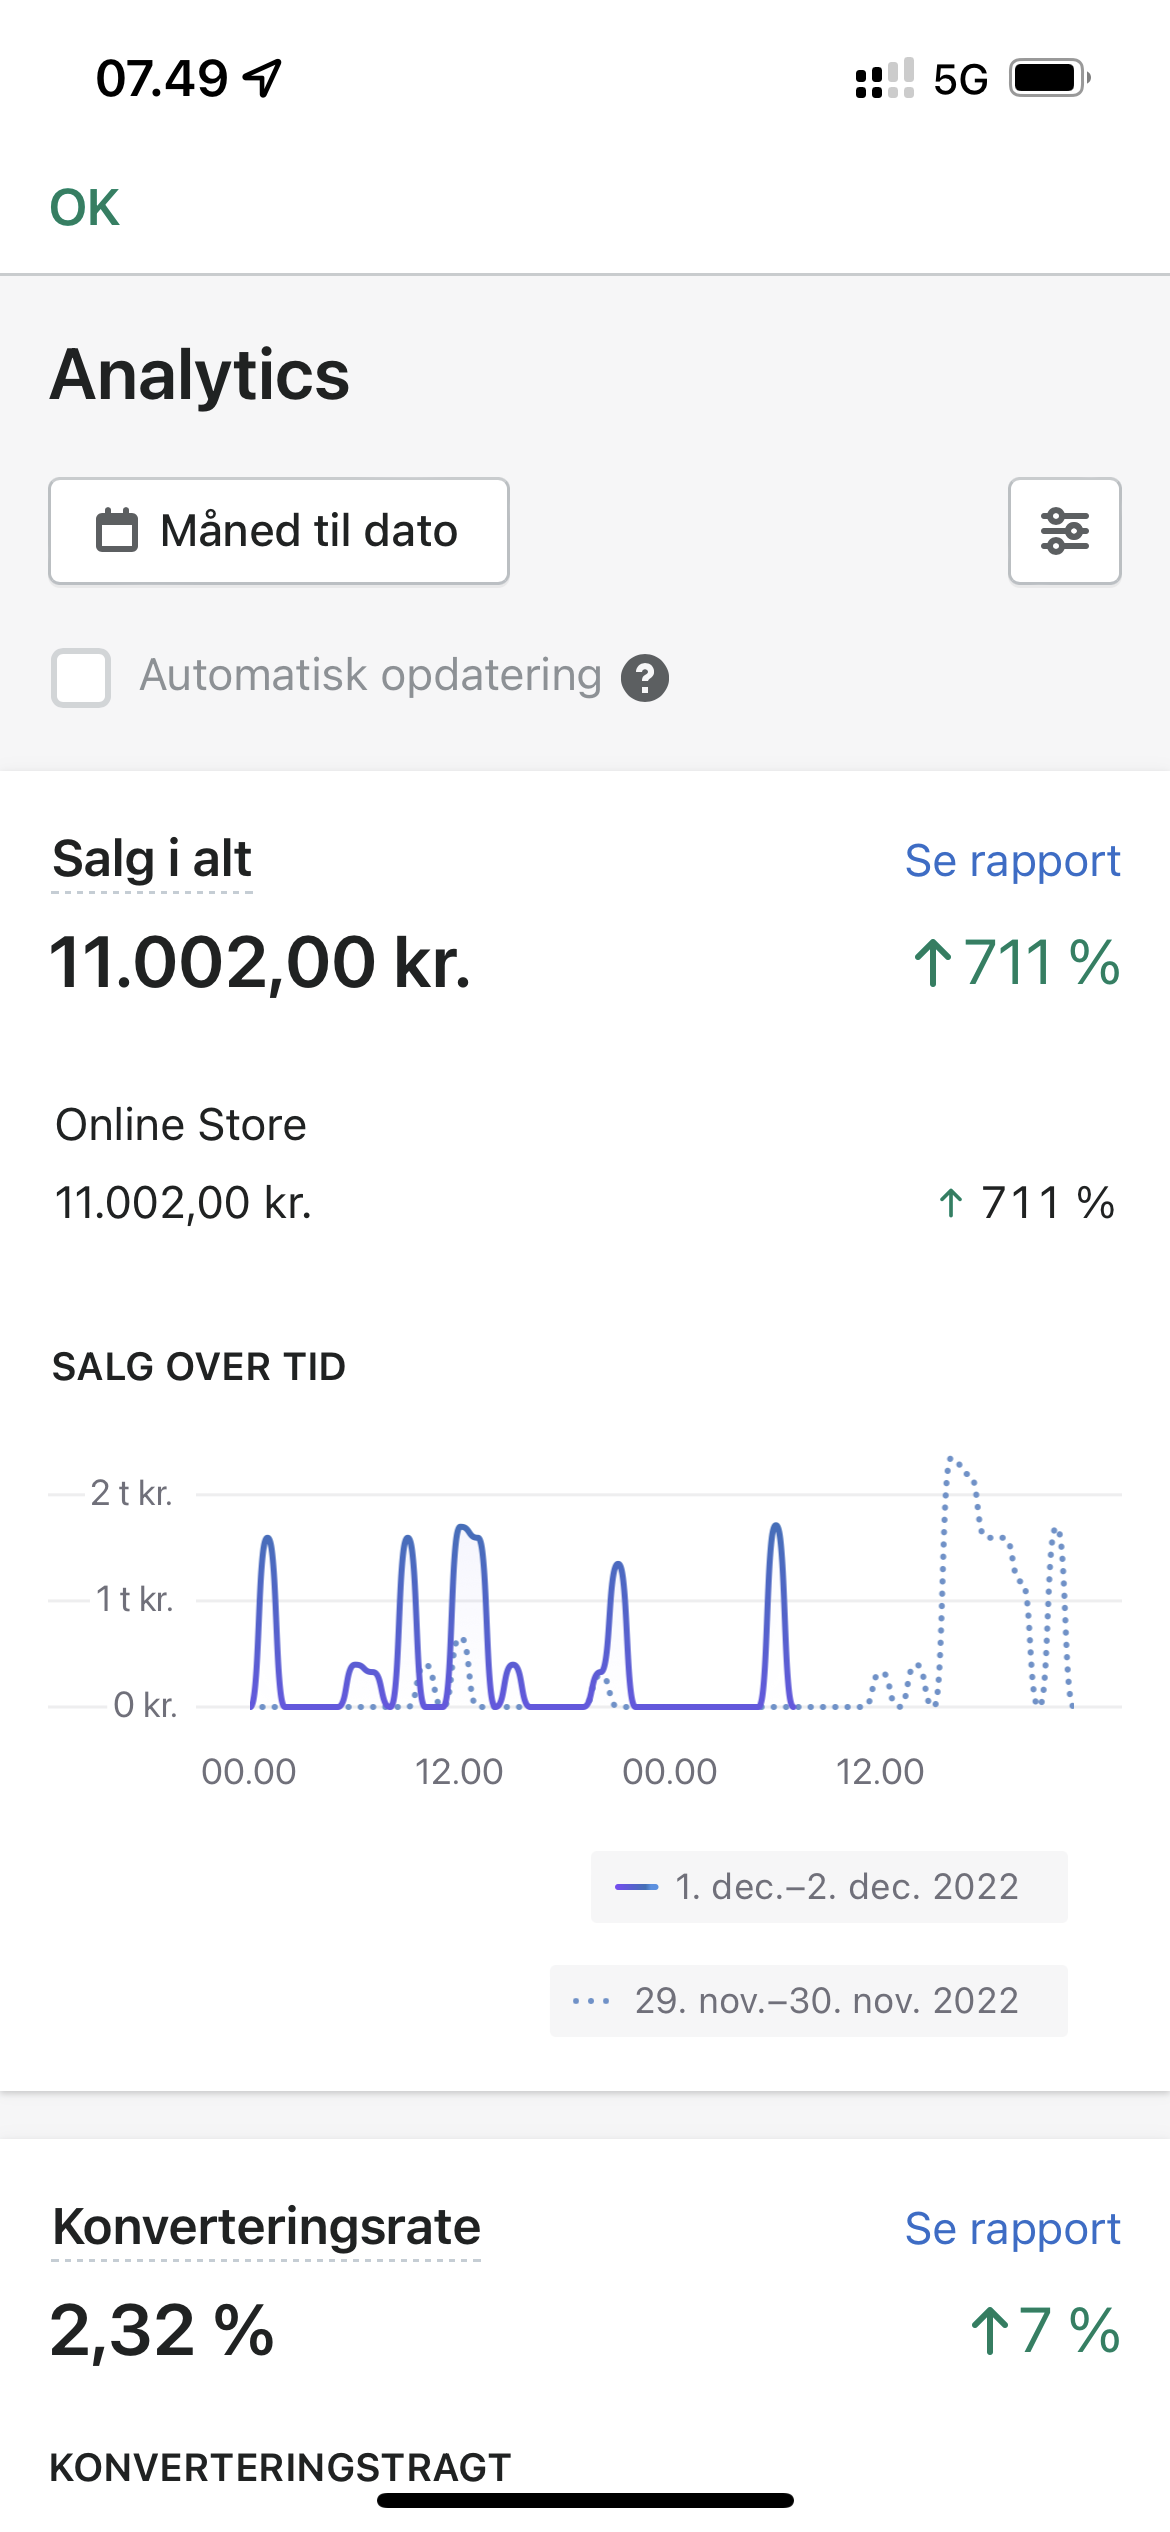Open Se rapport for Salg i alt
This screenshot has width=1170, height=2532.
point(1012,861)
